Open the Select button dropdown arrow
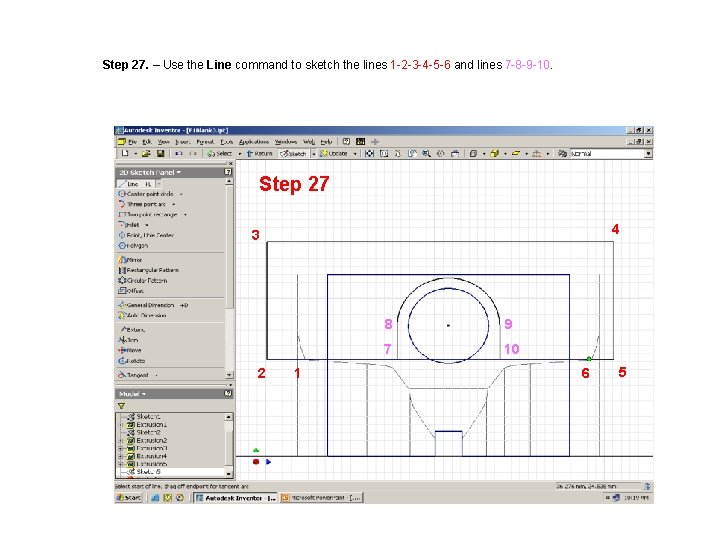This screenshot has height=540, width=720. (239, 154)
